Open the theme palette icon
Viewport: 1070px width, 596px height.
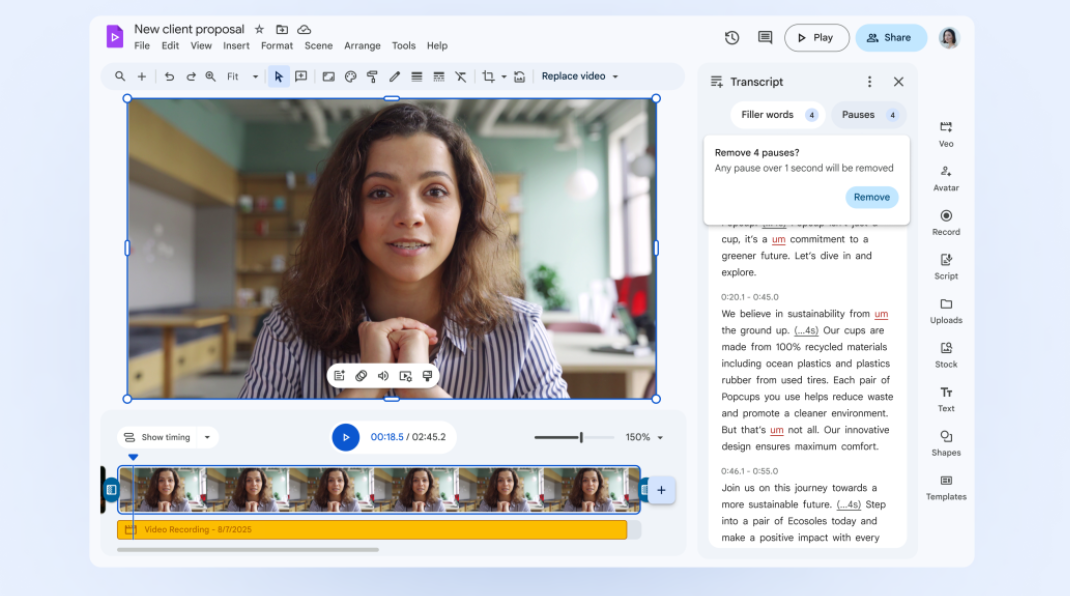pos(351,76)
